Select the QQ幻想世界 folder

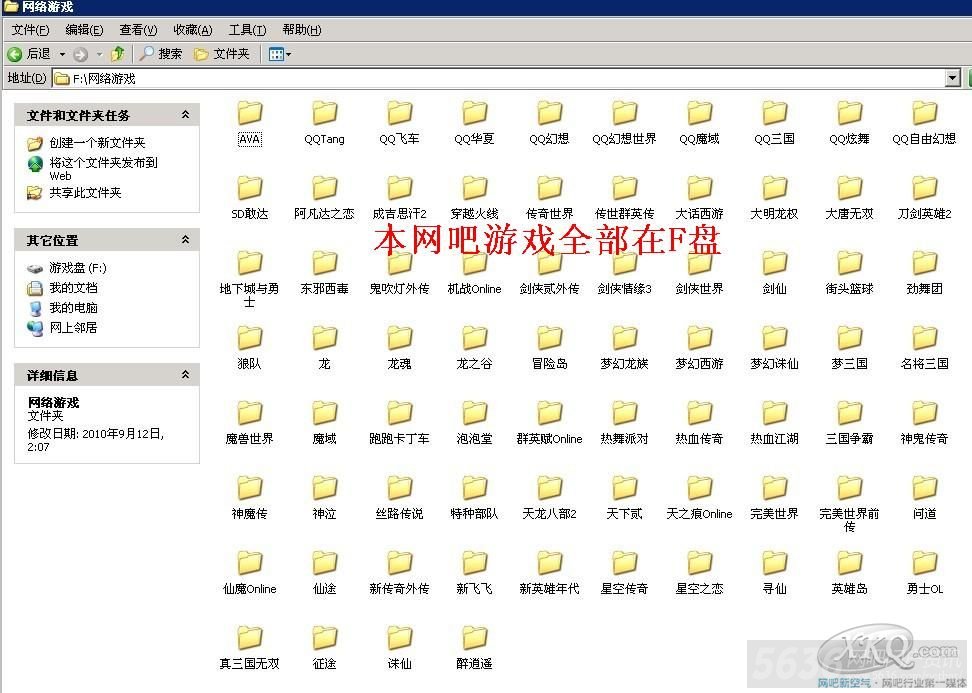click(624, 123)
